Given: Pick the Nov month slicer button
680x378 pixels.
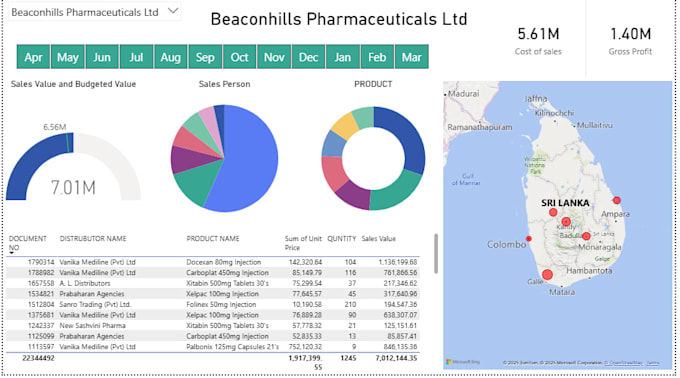Looking at the screenshot, I should pos(274,57).
